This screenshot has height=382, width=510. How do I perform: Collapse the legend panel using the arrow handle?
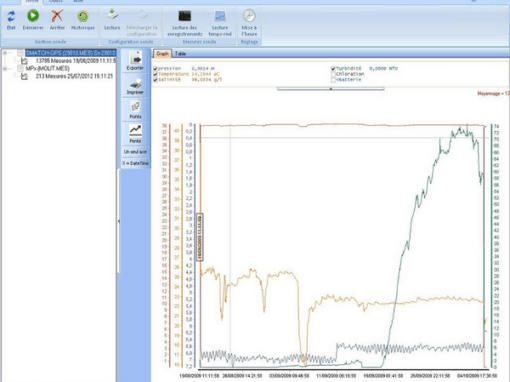331,89
